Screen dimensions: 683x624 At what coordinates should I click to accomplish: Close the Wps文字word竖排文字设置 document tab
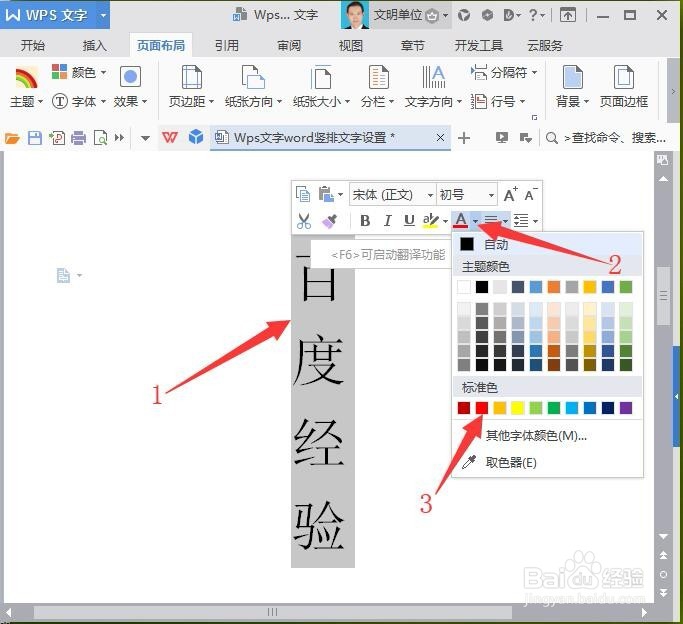440,138
